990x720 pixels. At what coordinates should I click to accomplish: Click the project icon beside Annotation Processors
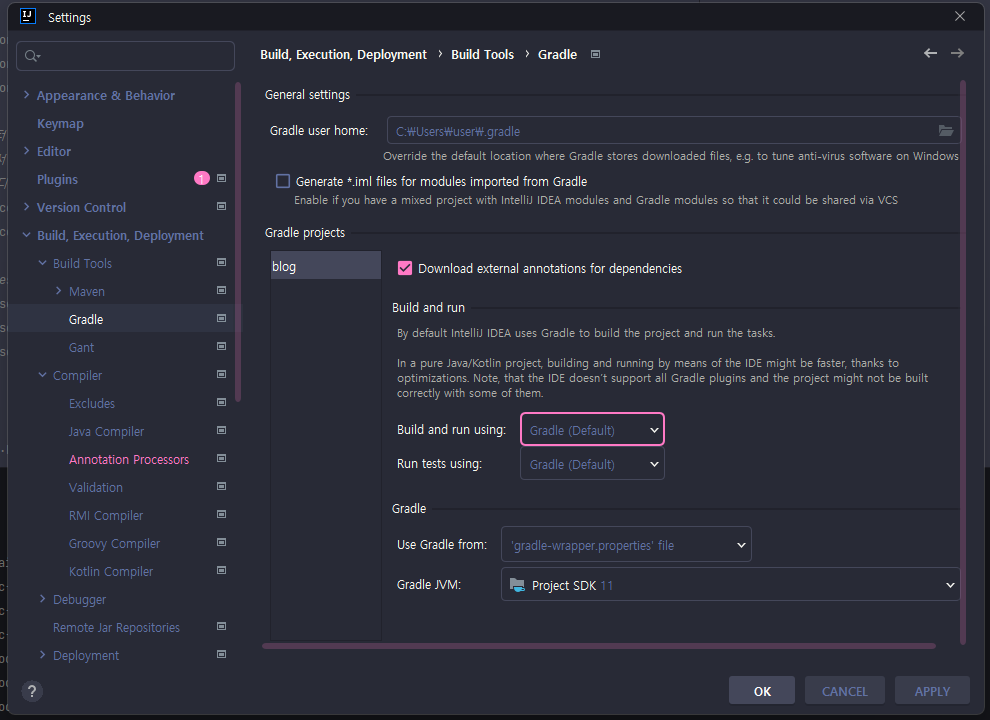point(222,458)
